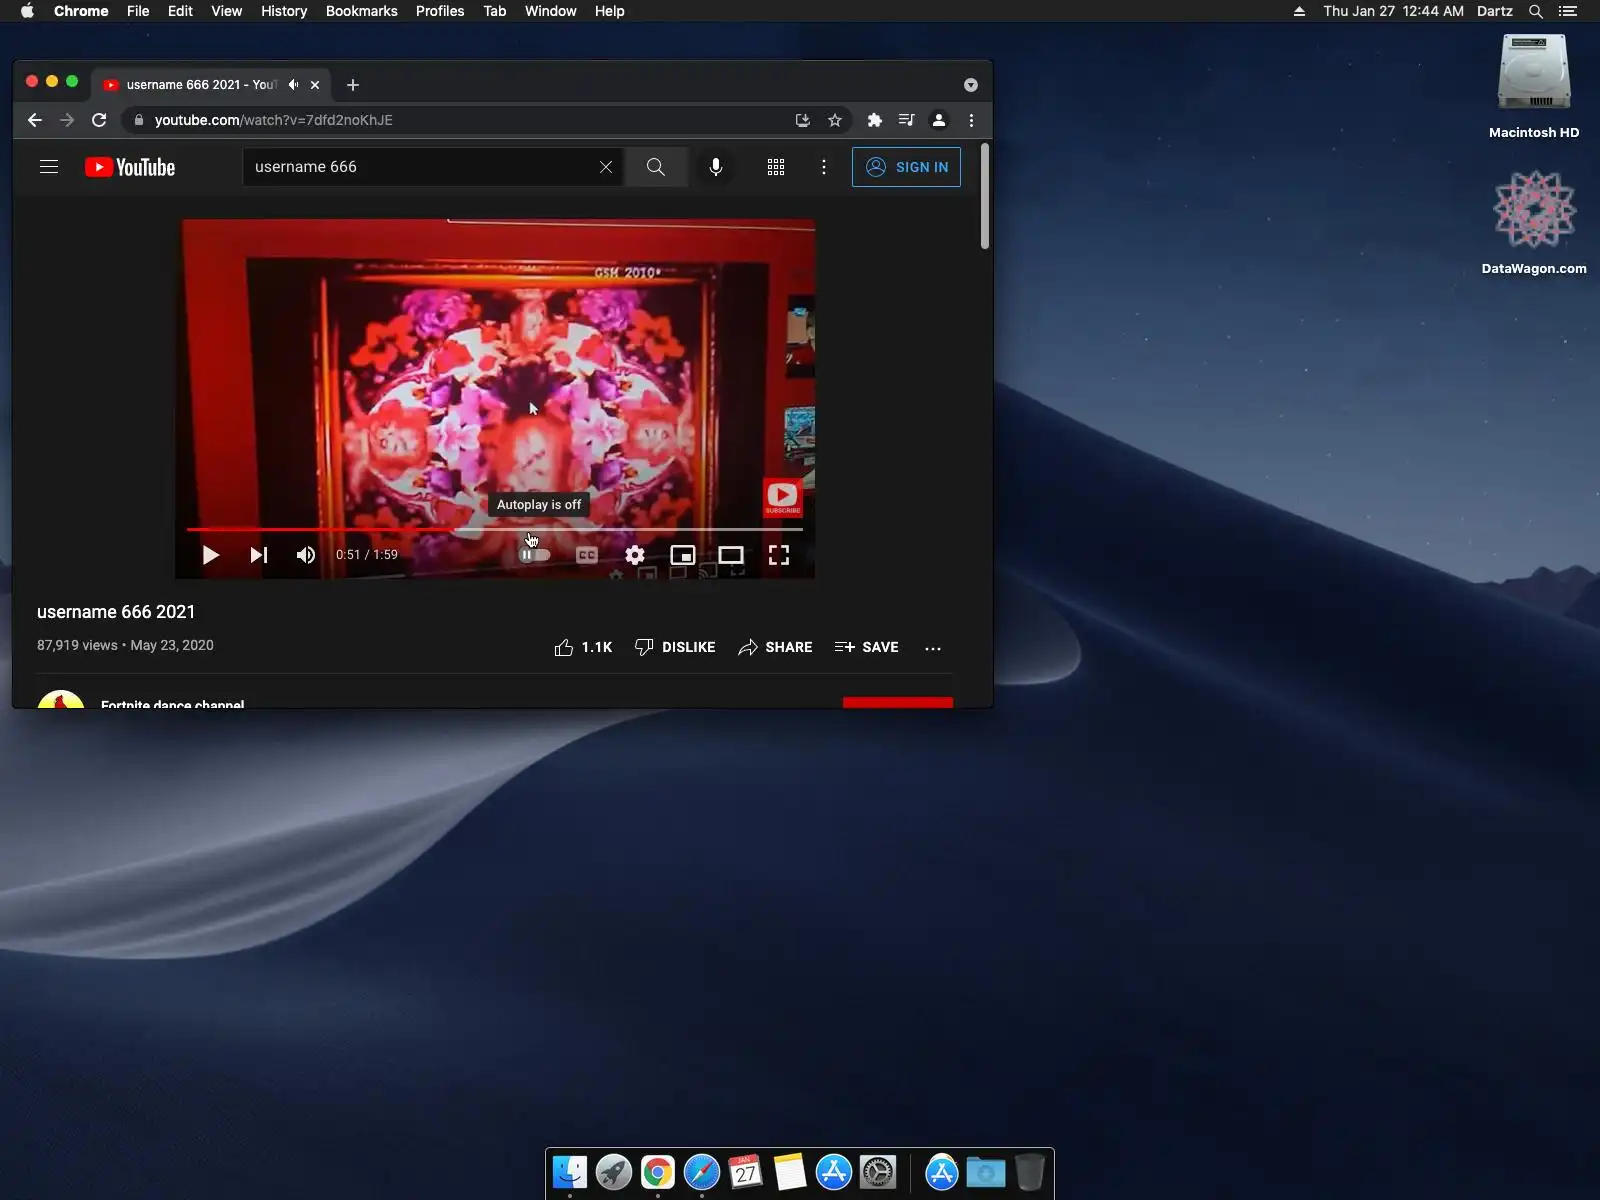1600x1200 pixels.
Task: Open a new Chrome tab
Action: pyautogui.click(x=353, y=85)
